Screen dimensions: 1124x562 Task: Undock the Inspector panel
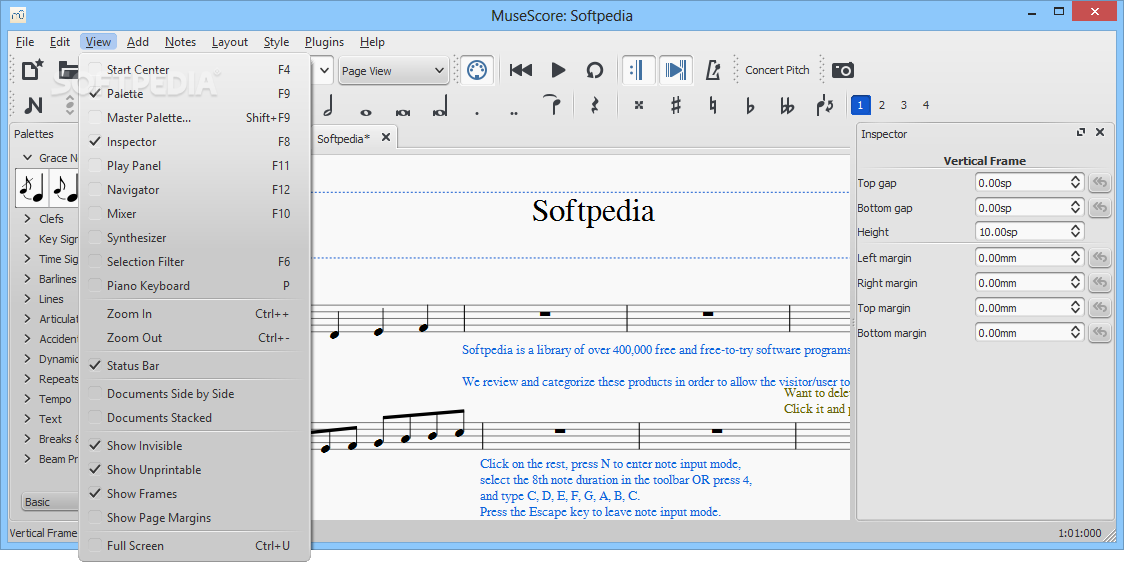tap(1081, 133)
